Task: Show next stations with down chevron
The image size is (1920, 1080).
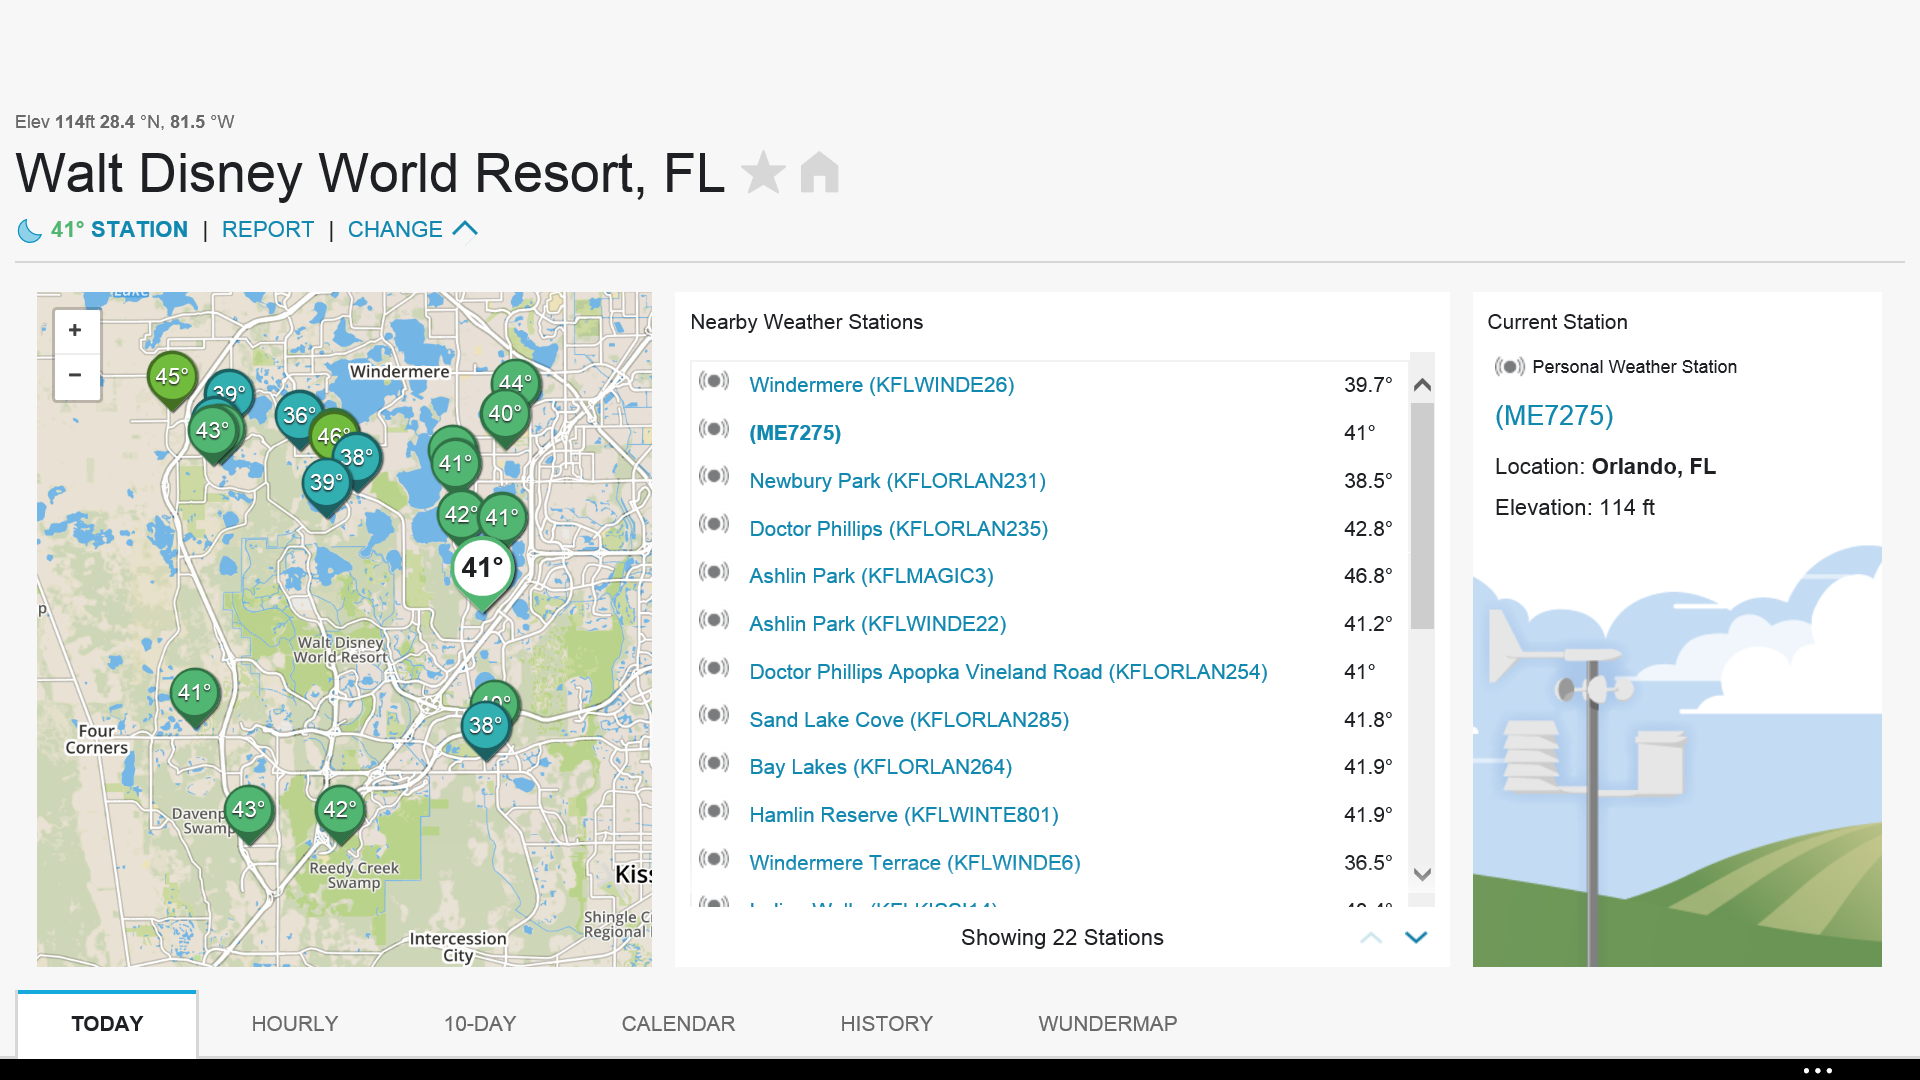Action: coord(1416,937)
